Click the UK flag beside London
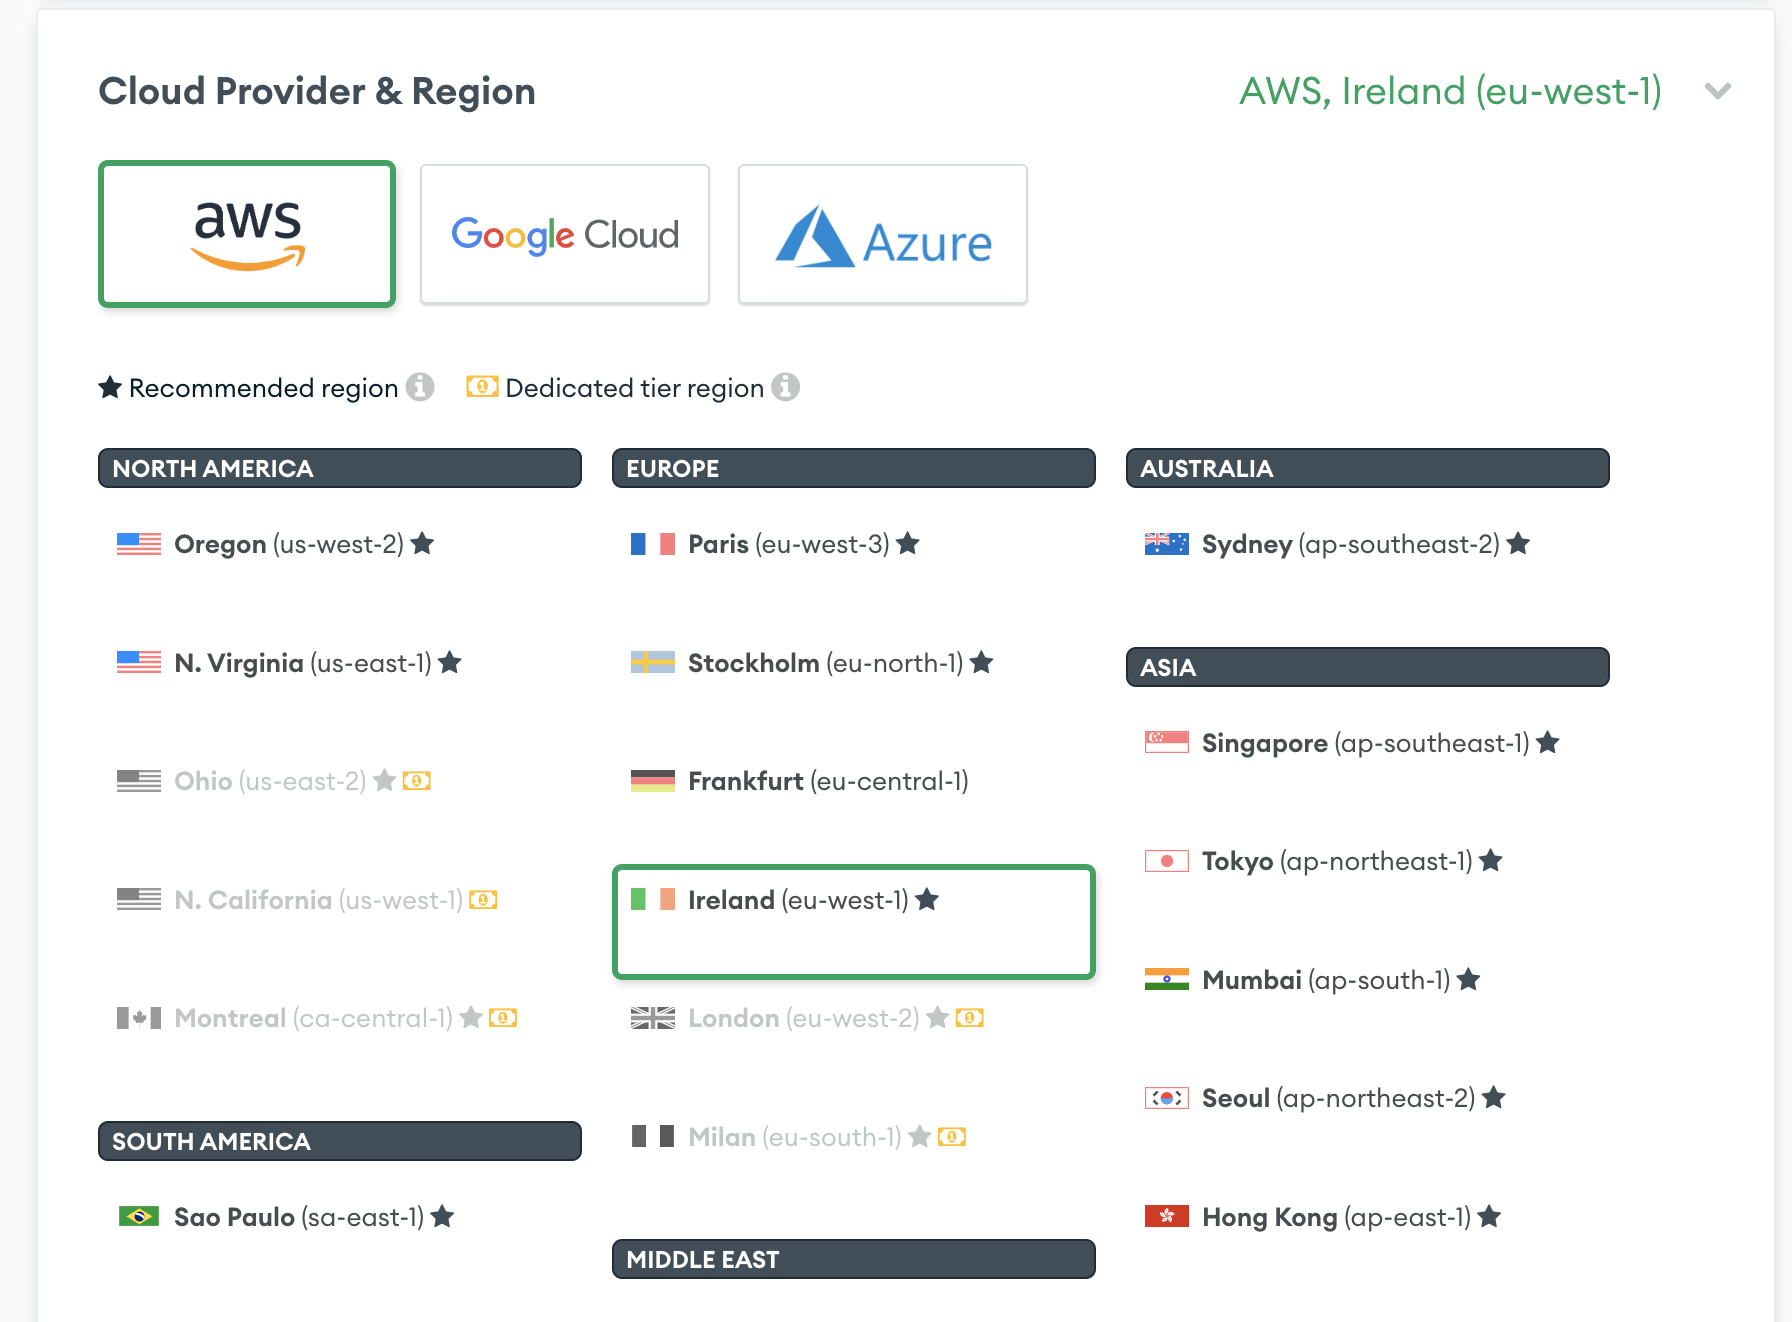 [653, 1018]
